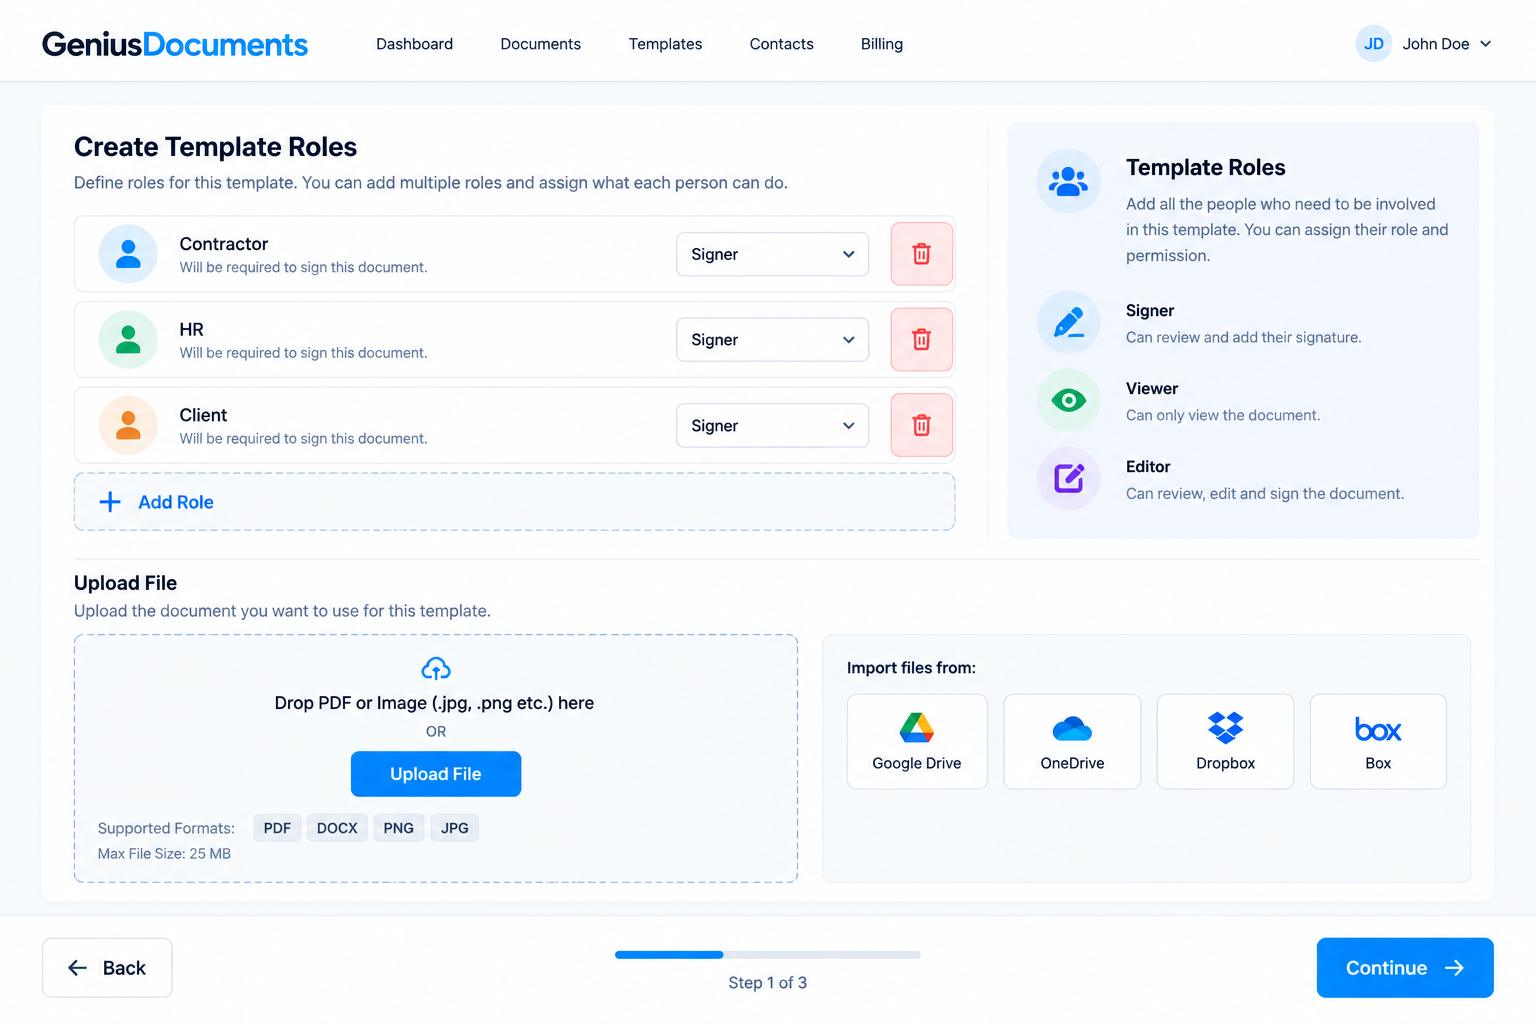Click the right arrow icon in Continue button

coord(1455,968)
